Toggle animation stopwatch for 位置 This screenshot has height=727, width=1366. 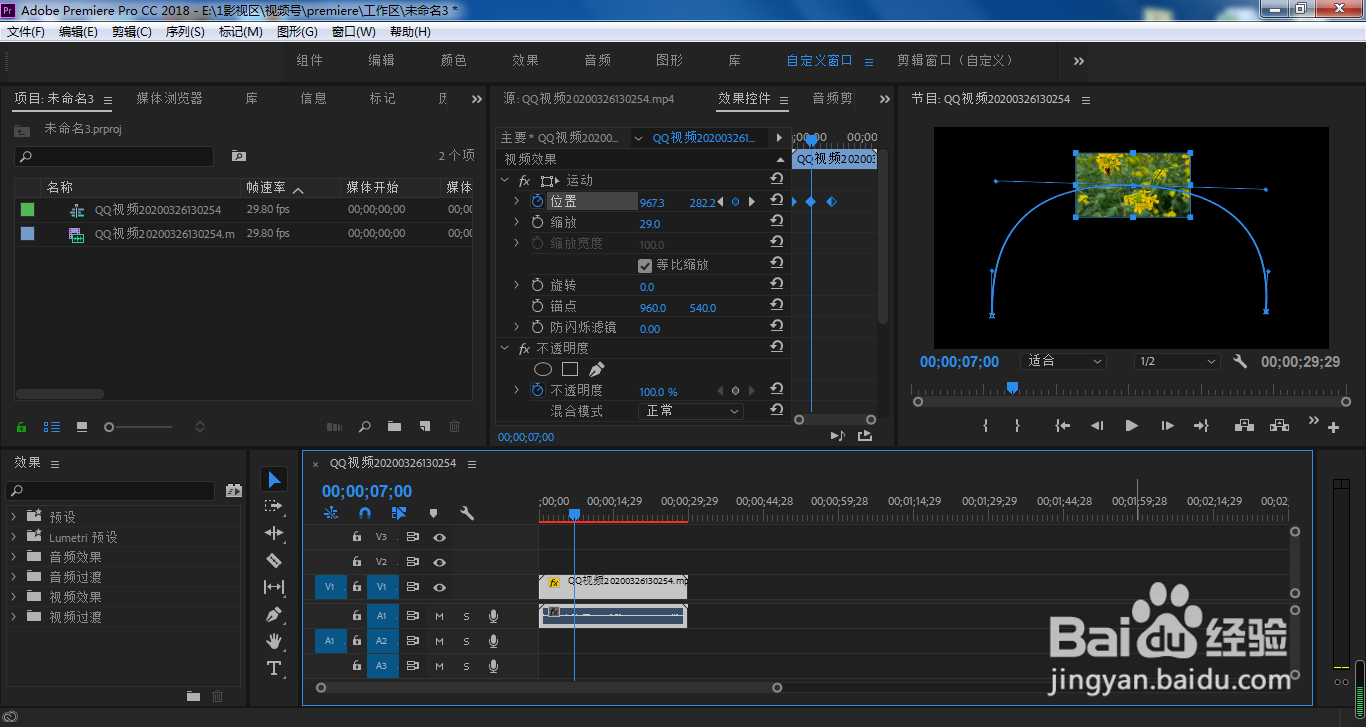point(538,201)
